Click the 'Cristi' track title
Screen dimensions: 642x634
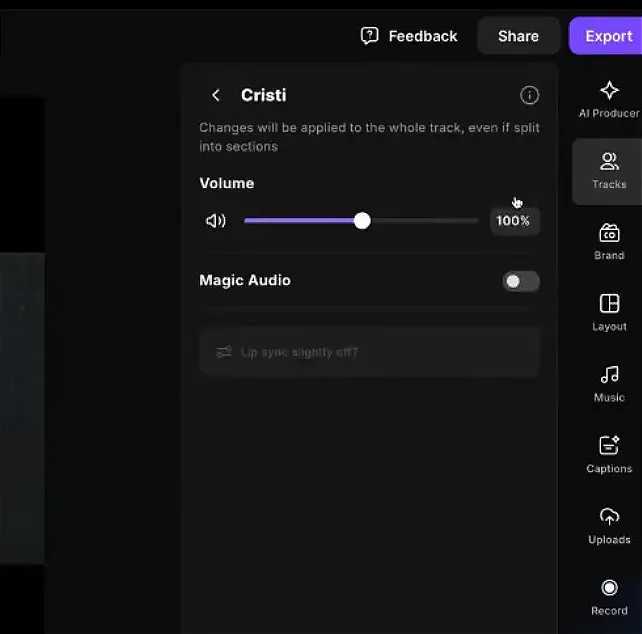(264, 95)
